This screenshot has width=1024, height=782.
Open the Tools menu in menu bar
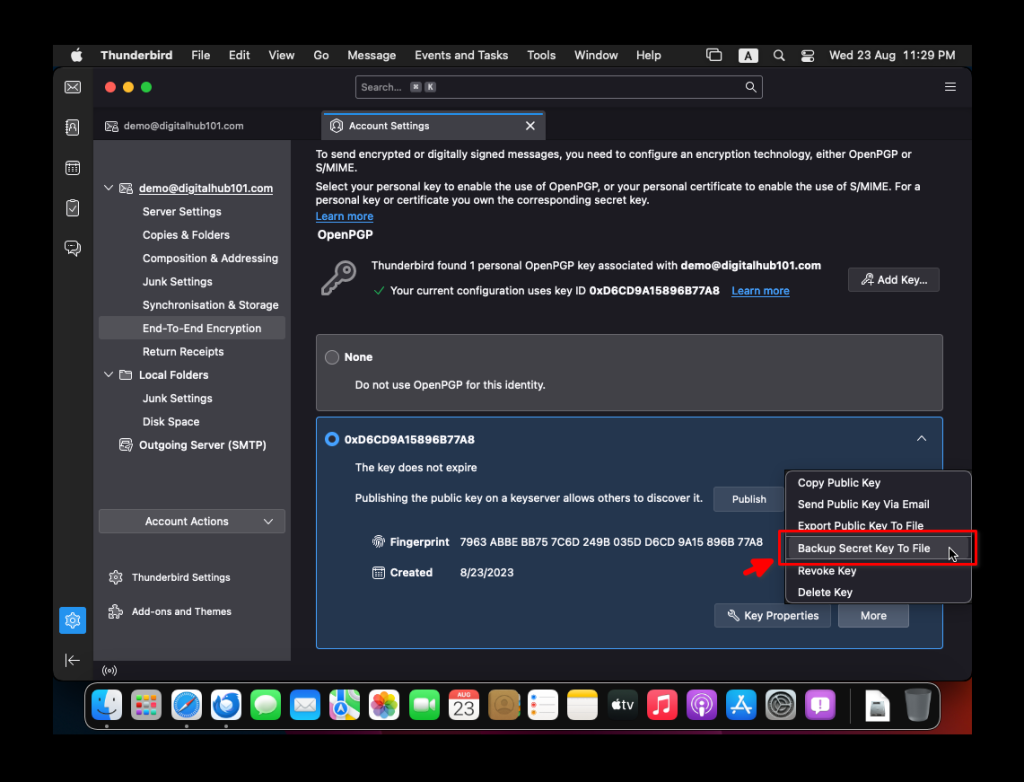(x=541, y=56)
